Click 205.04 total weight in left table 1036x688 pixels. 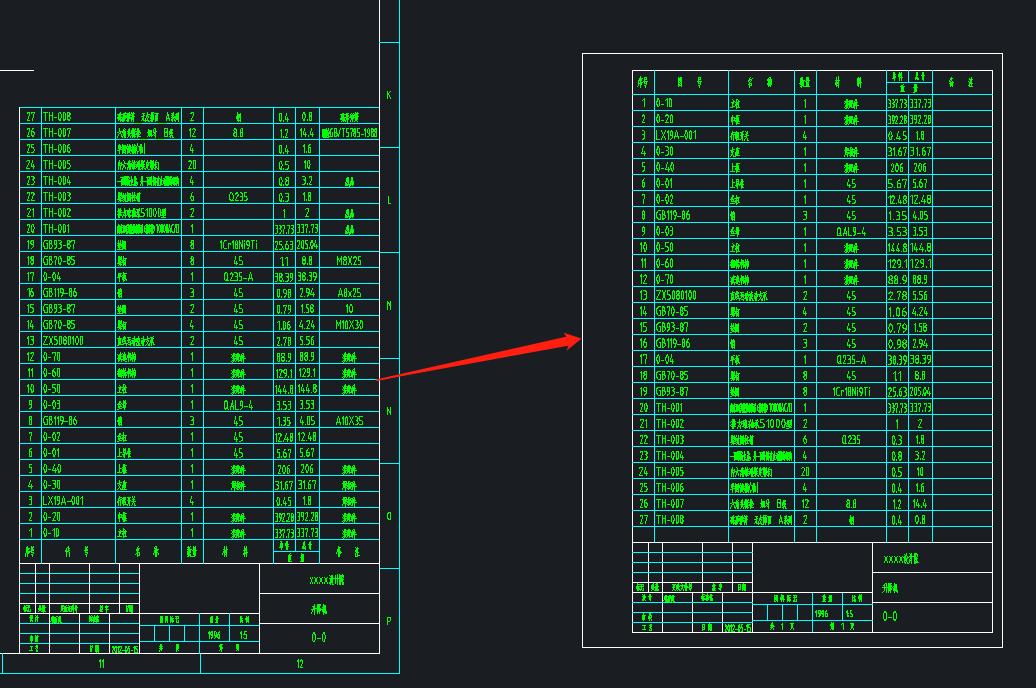tap(307, 245)
